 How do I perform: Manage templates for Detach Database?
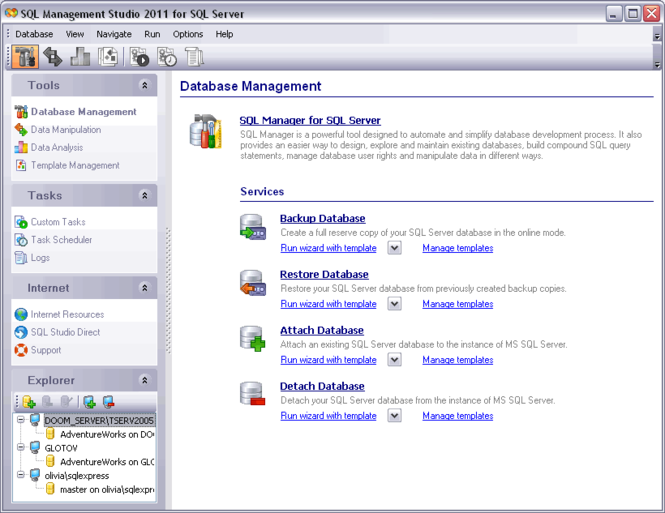point(458,416)
